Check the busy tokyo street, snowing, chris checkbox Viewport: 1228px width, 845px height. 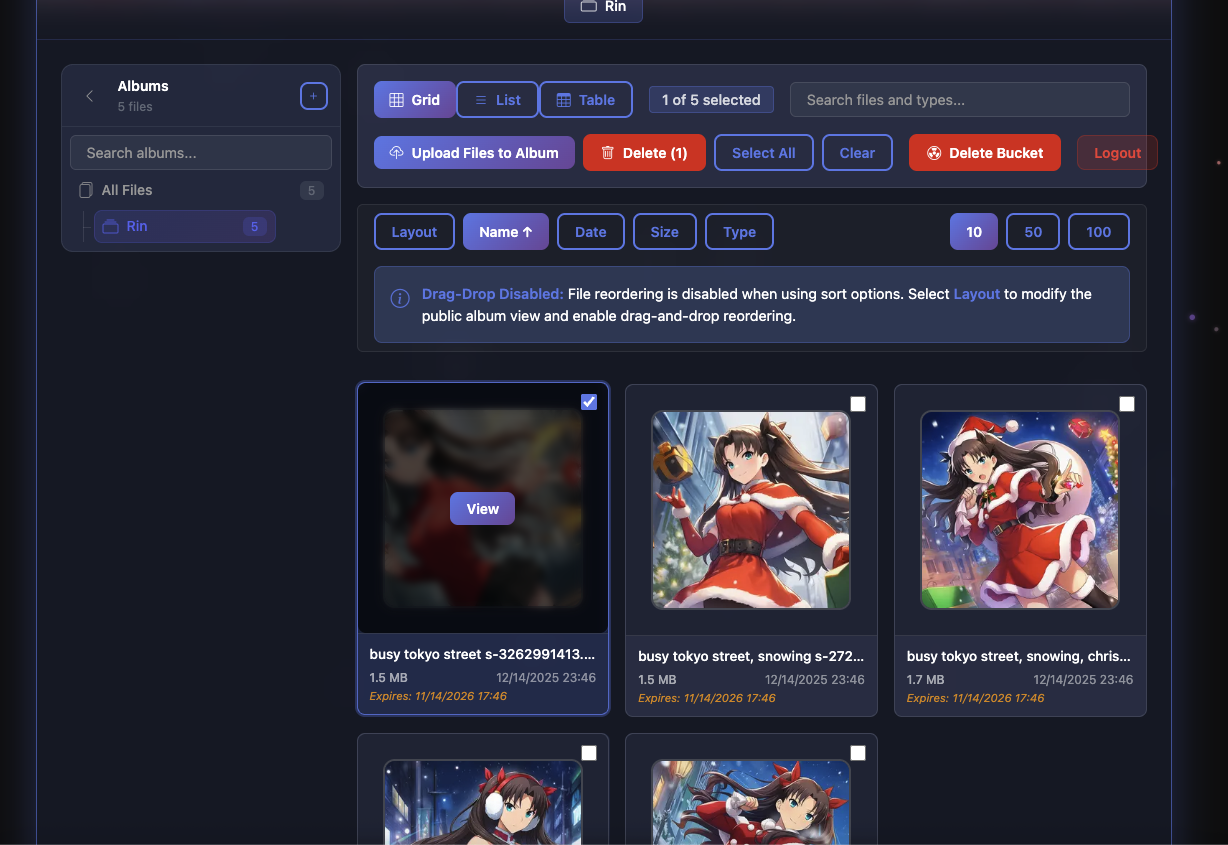(x=1127, y=404)
